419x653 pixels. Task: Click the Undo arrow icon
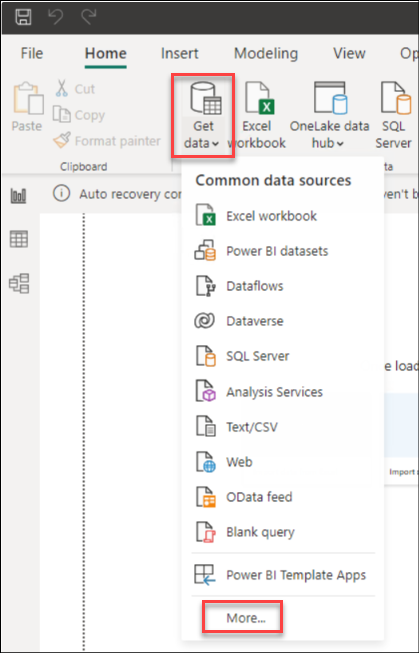(x=56, y=17)
